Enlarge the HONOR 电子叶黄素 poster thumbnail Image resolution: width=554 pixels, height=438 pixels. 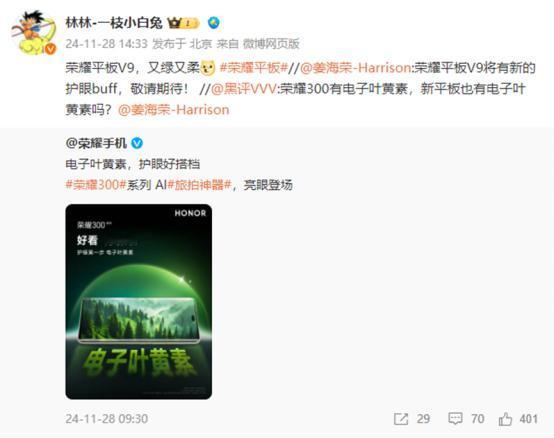tap(138, 302)
